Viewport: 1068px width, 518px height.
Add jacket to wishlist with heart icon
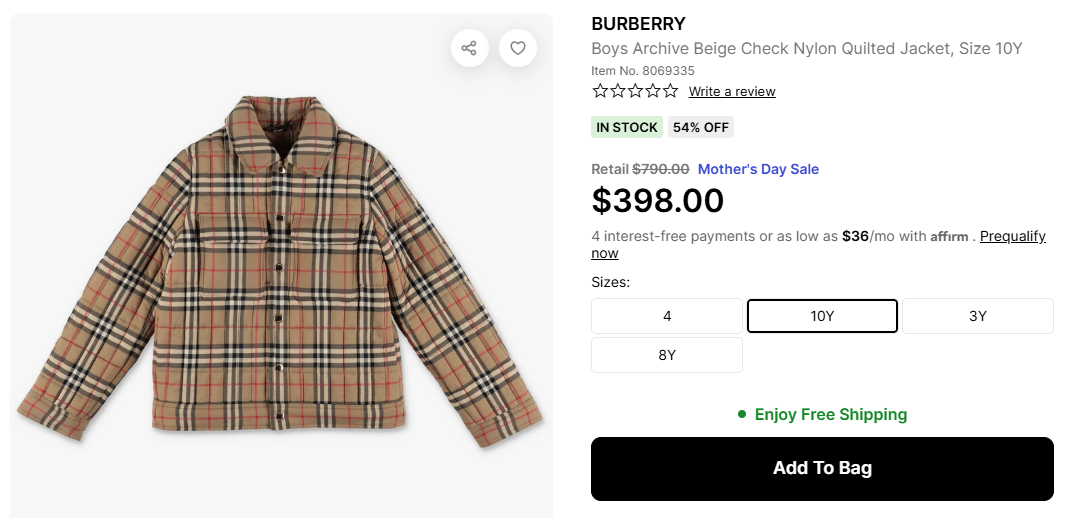518,48
